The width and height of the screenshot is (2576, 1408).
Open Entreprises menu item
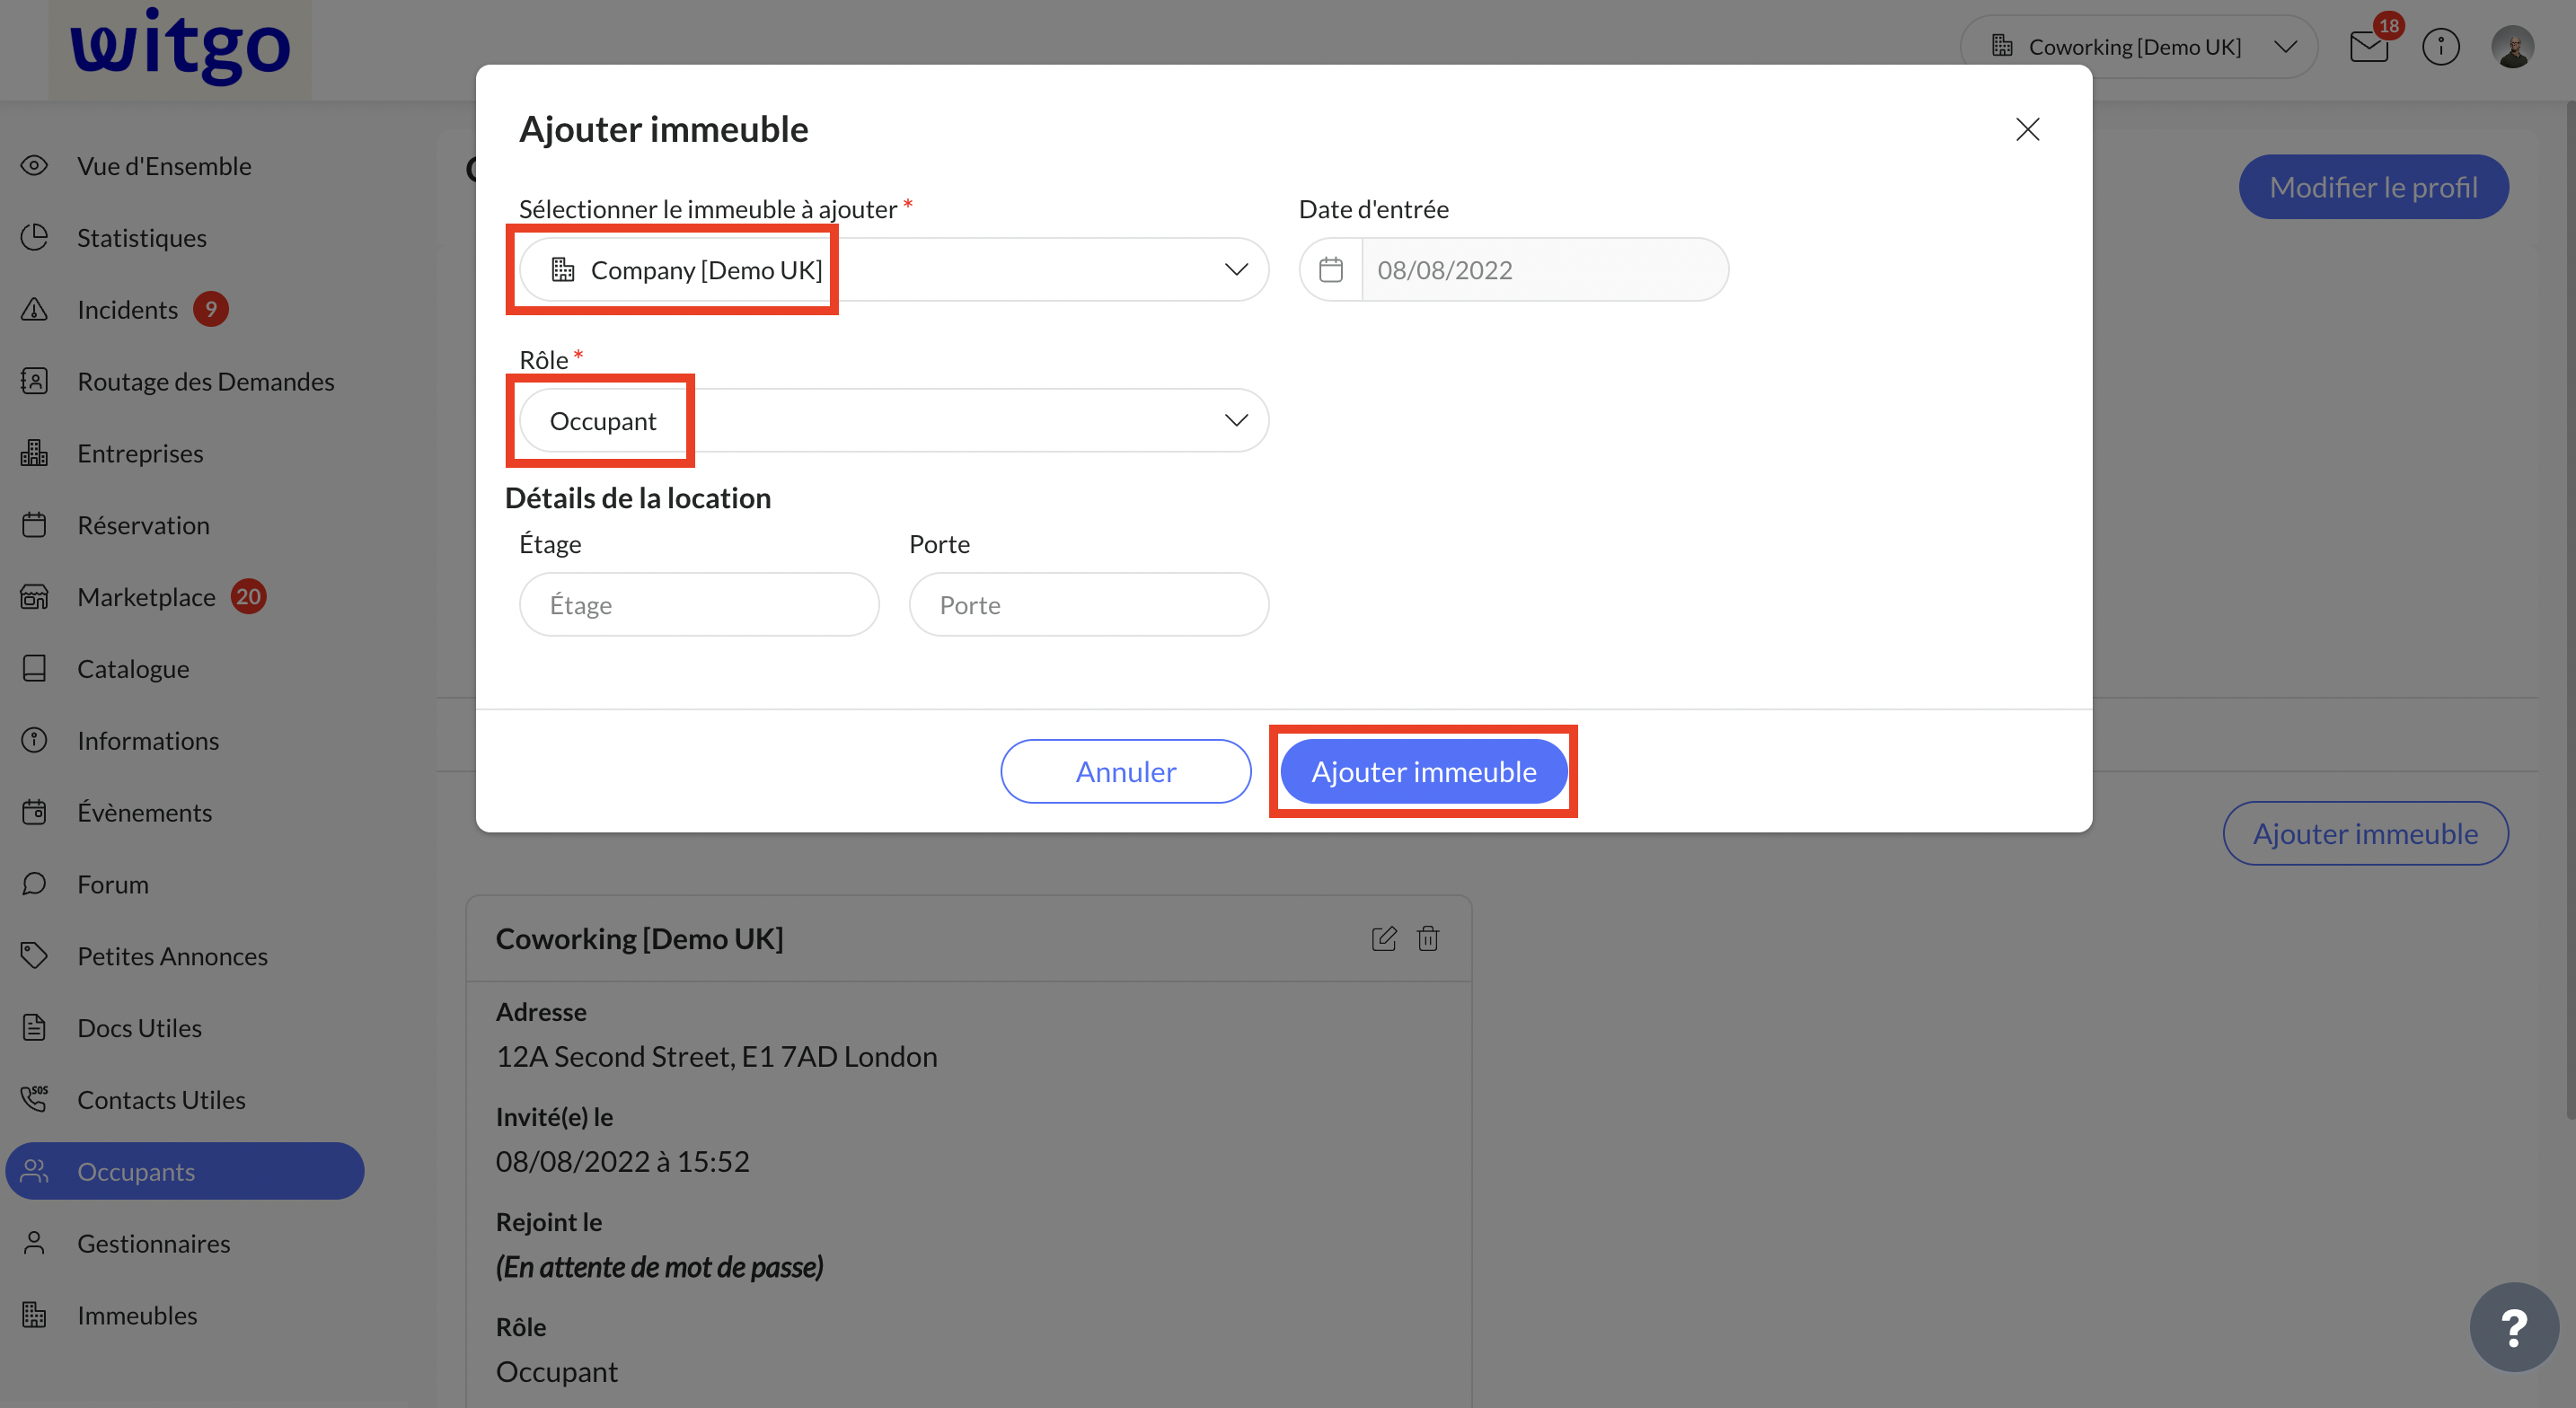[x=185, y=453]
